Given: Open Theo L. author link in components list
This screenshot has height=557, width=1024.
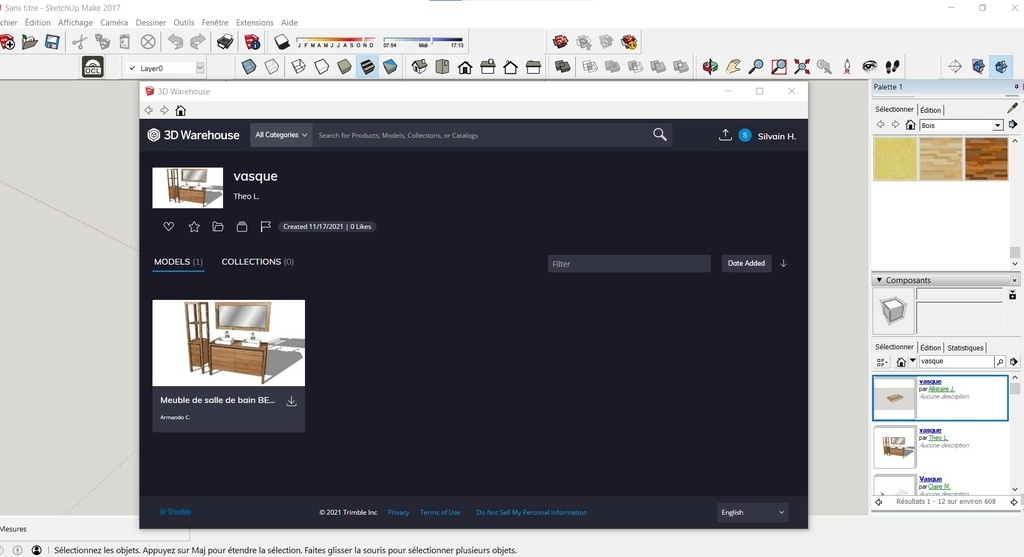Looking at the screenshot, I should pyautogui.click(x=938, y=438).
